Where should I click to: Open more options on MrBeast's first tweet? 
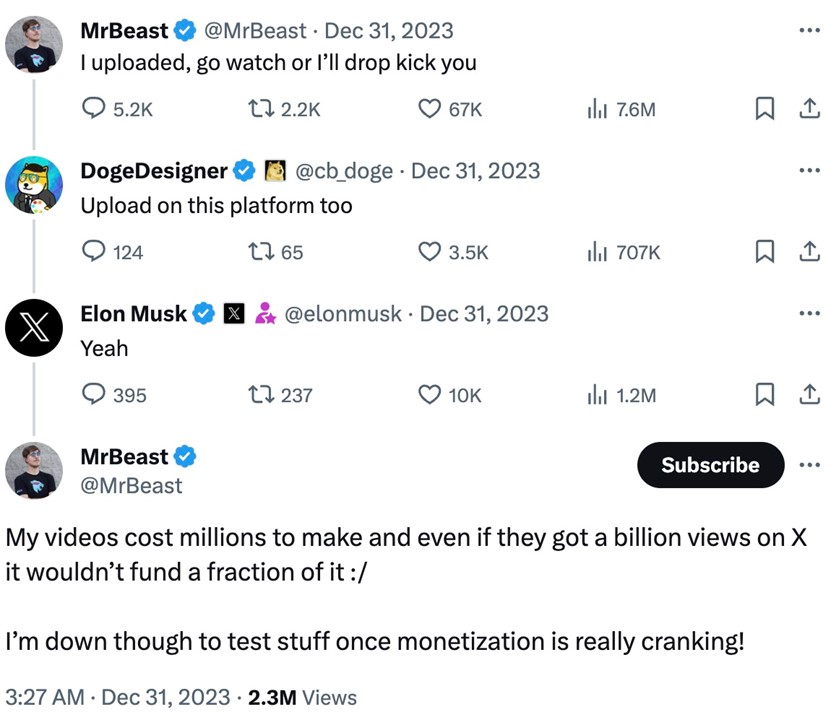click(x=808, y=31)
